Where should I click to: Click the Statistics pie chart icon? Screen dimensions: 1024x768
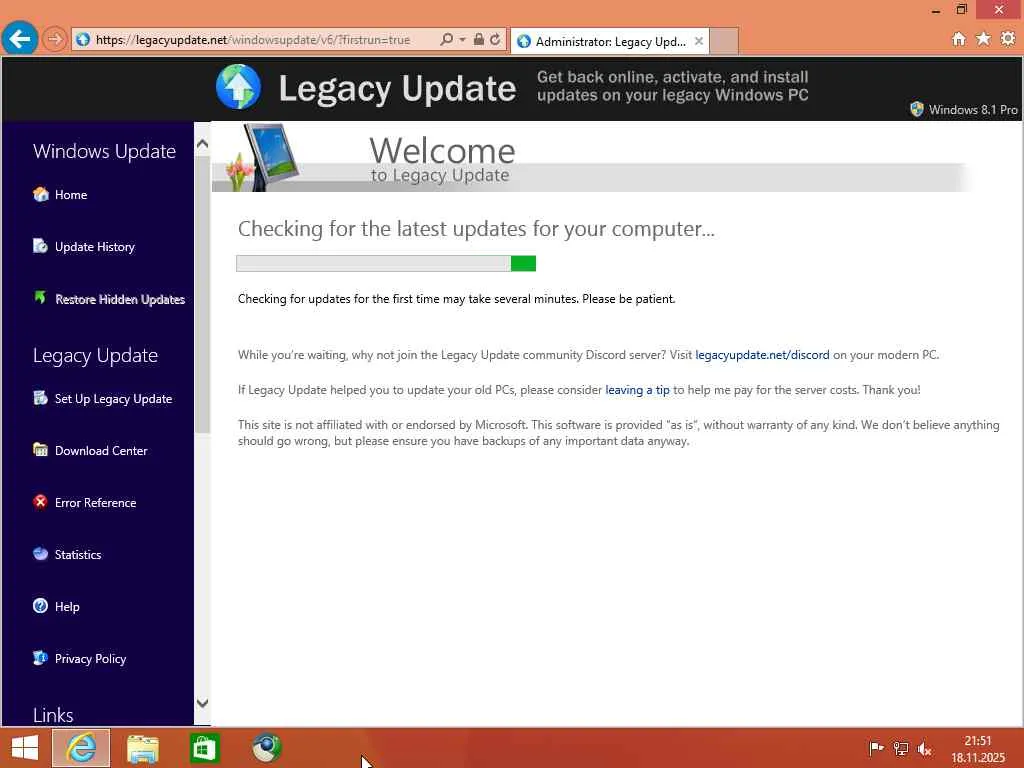(x=40, y=553)
